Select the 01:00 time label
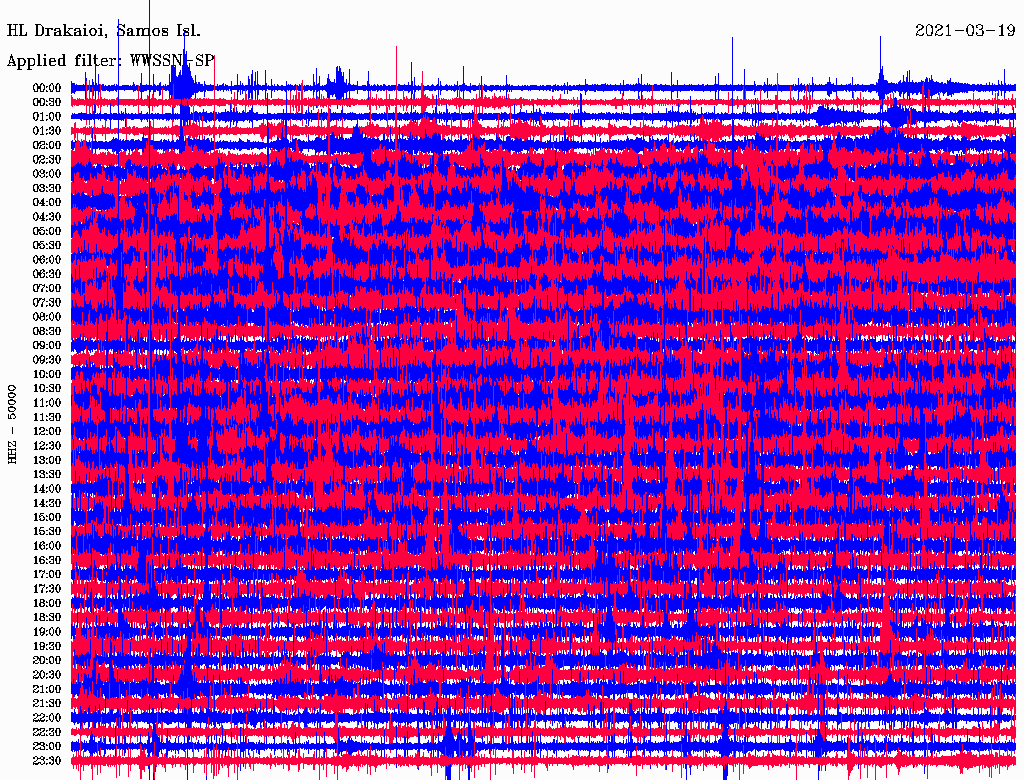This screenshot has width=1024, height=780. pyautogui.click(x=47, y=116)
